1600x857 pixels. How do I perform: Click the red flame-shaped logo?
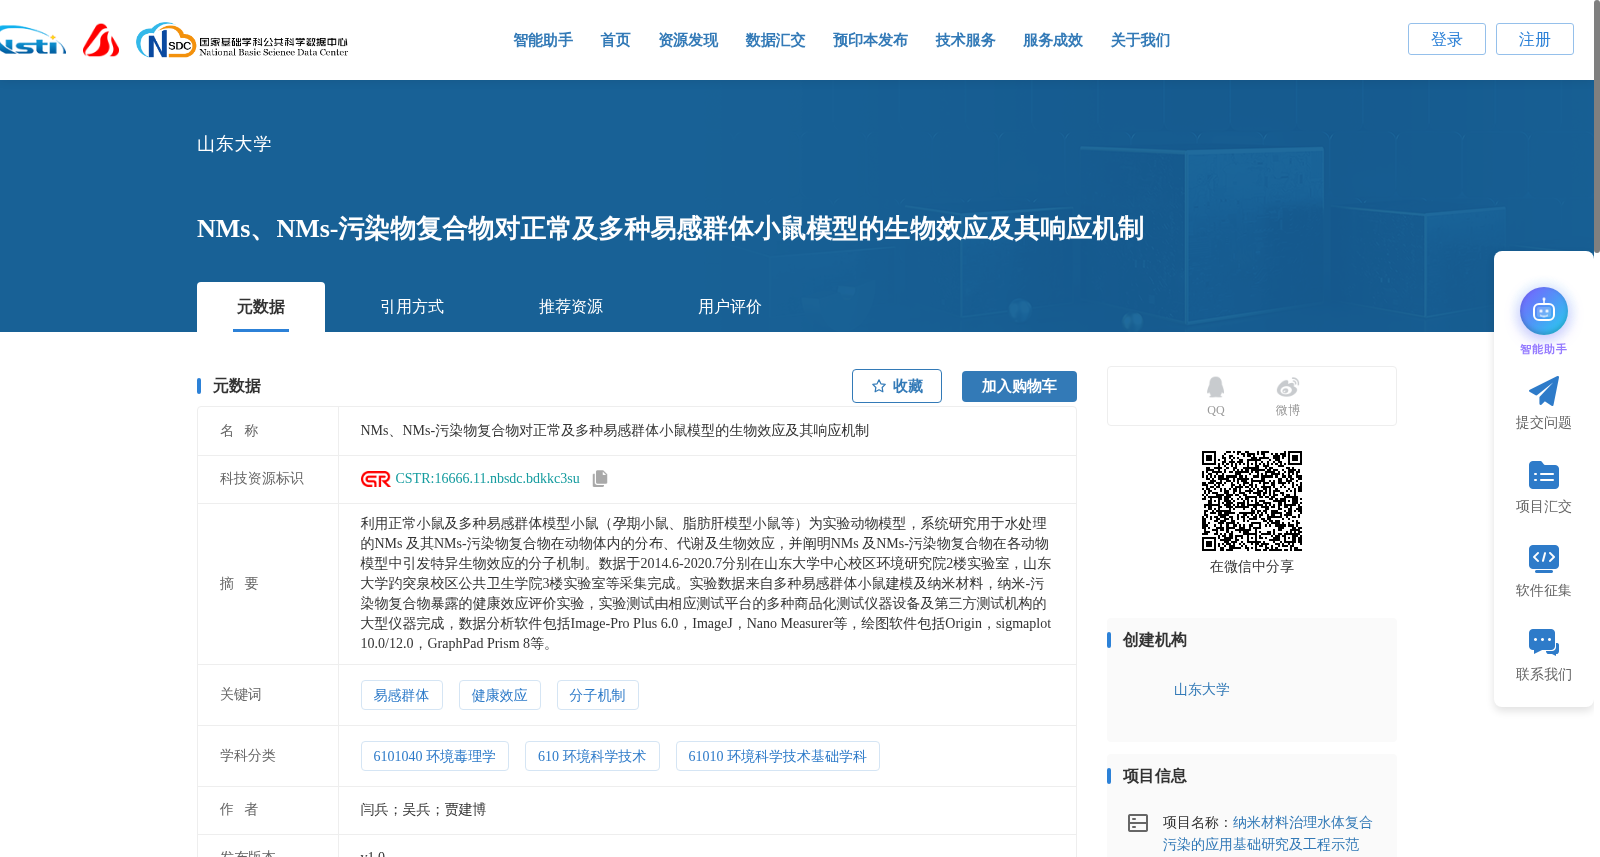coord(101,40)
